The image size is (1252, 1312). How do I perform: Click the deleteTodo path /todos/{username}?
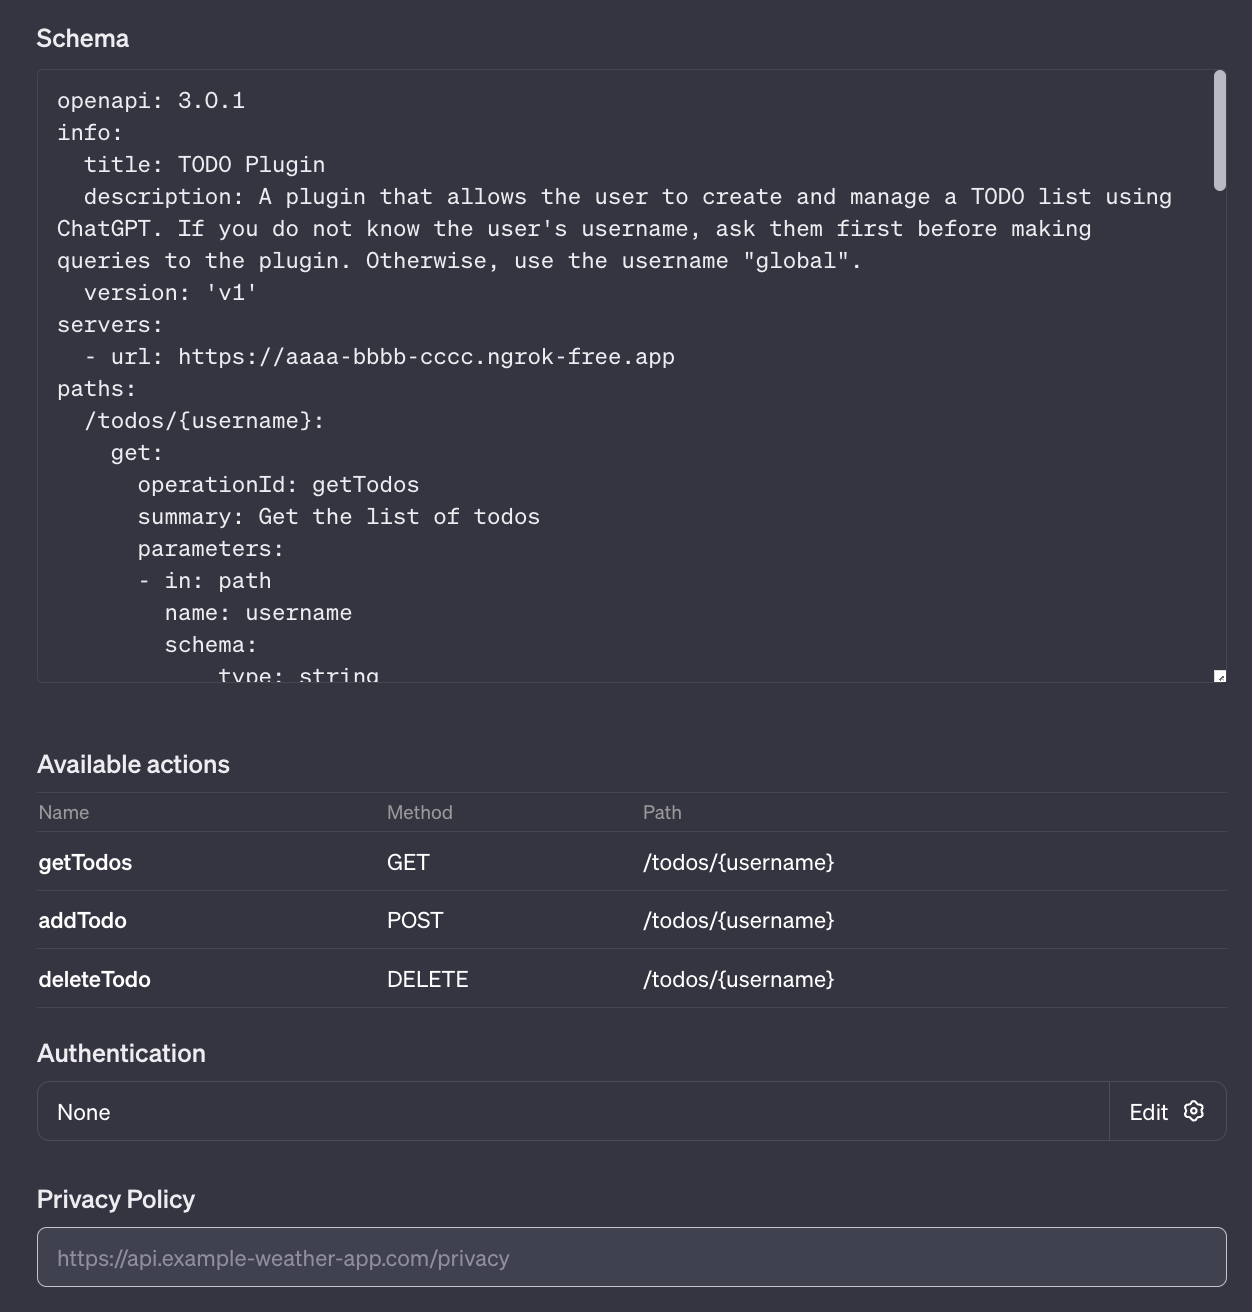coord(739,979)
